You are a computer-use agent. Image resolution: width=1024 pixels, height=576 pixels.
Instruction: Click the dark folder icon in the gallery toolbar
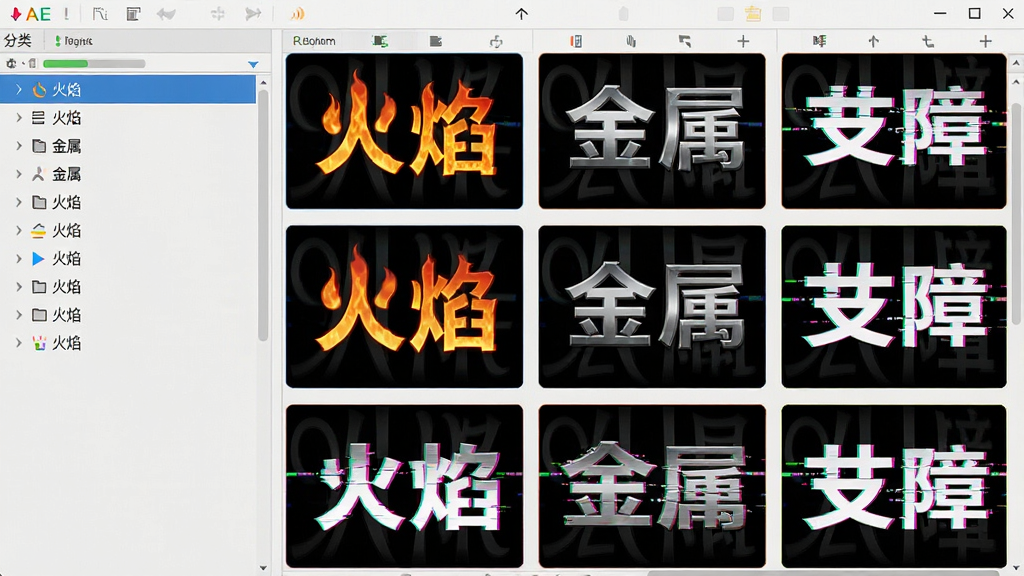[436, 41]
